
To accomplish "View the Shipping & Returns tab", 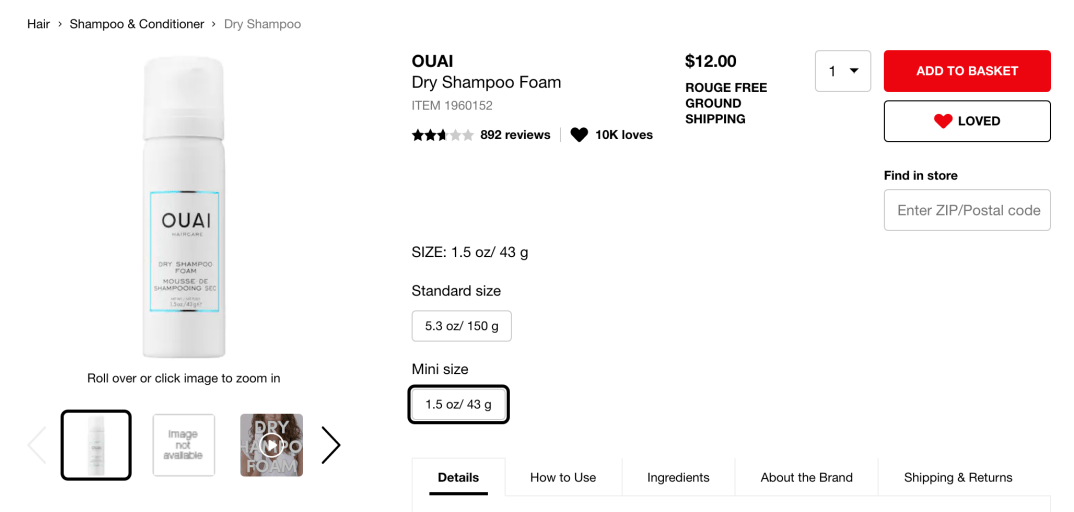I will coord(958,477).
